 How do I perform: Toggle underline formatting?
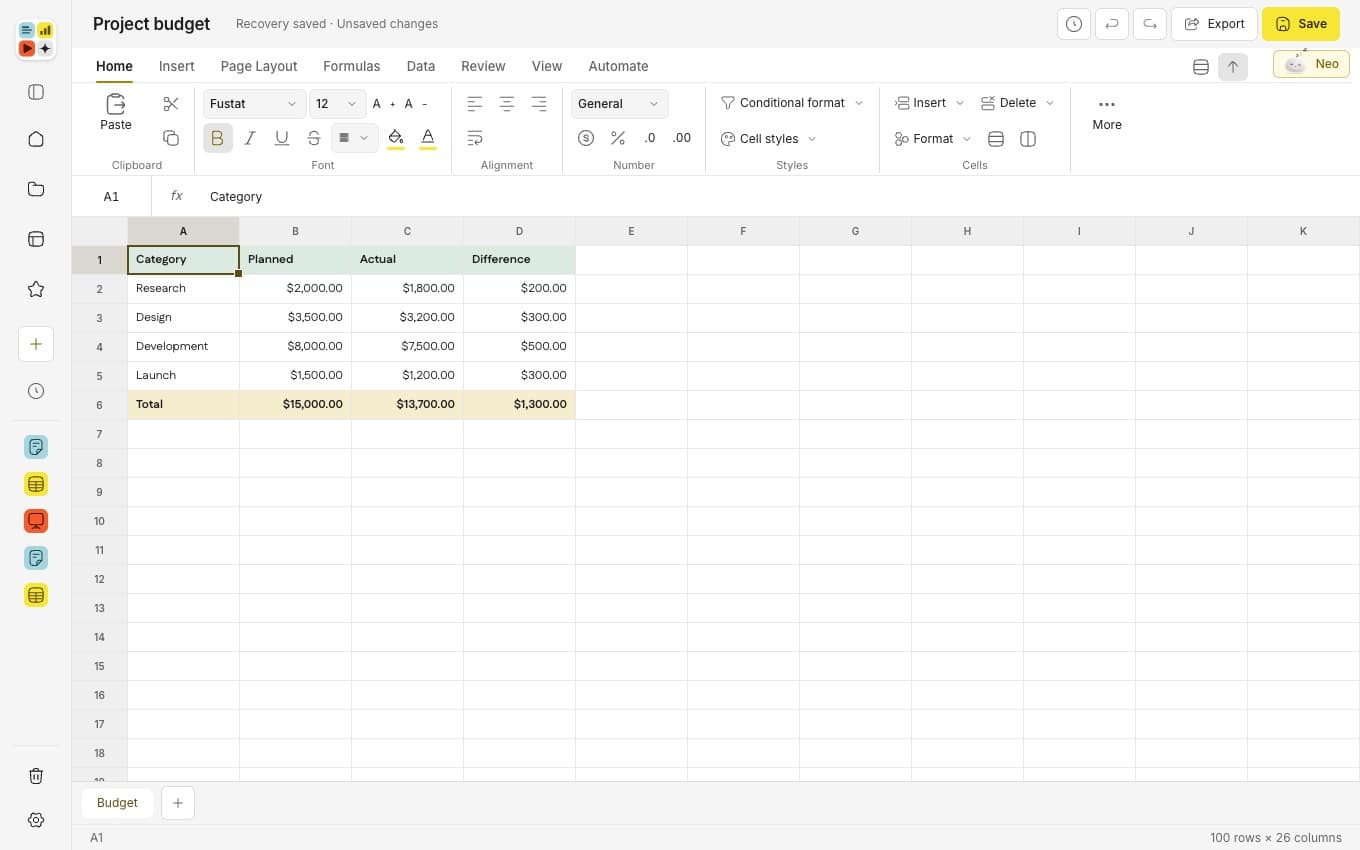click(x=282, y=138)
